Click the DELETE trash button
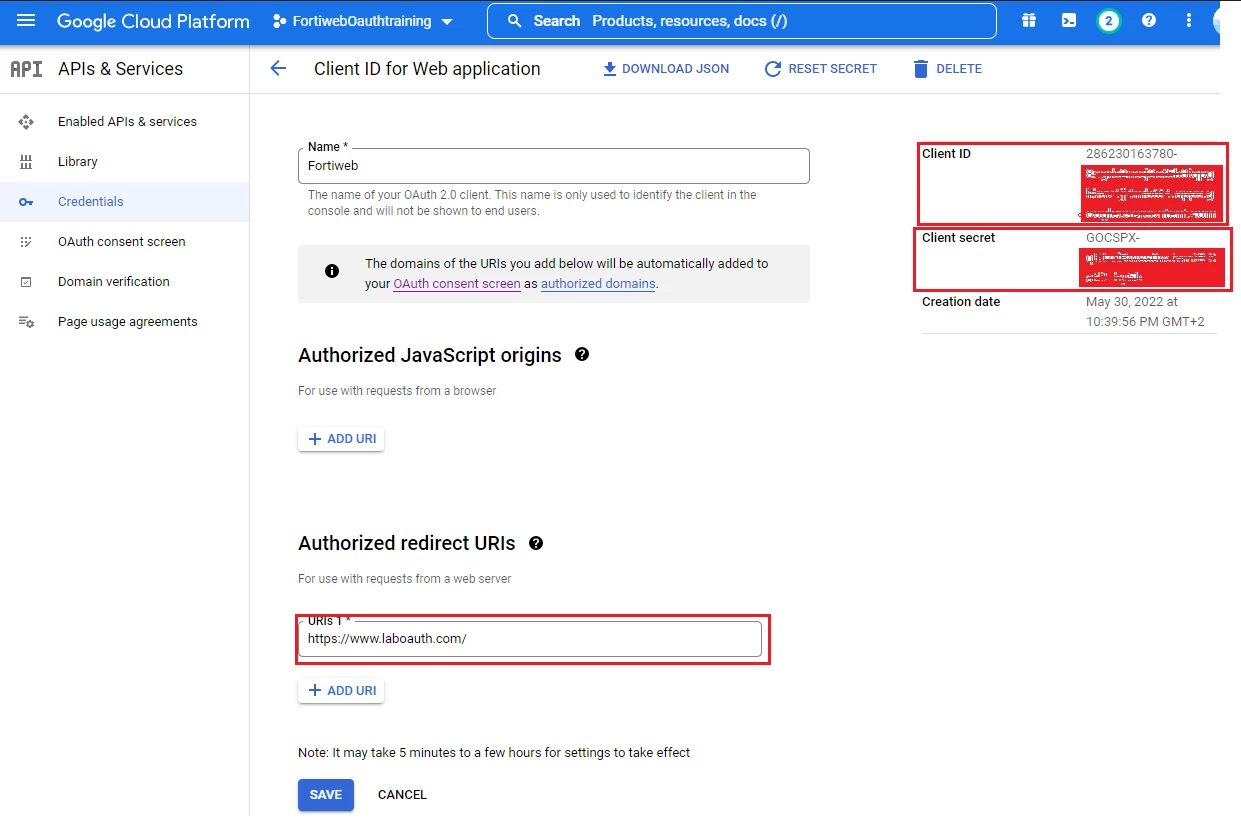This screenshot has height=826, width=1241. pyautogui.click(x=947, y=69)
